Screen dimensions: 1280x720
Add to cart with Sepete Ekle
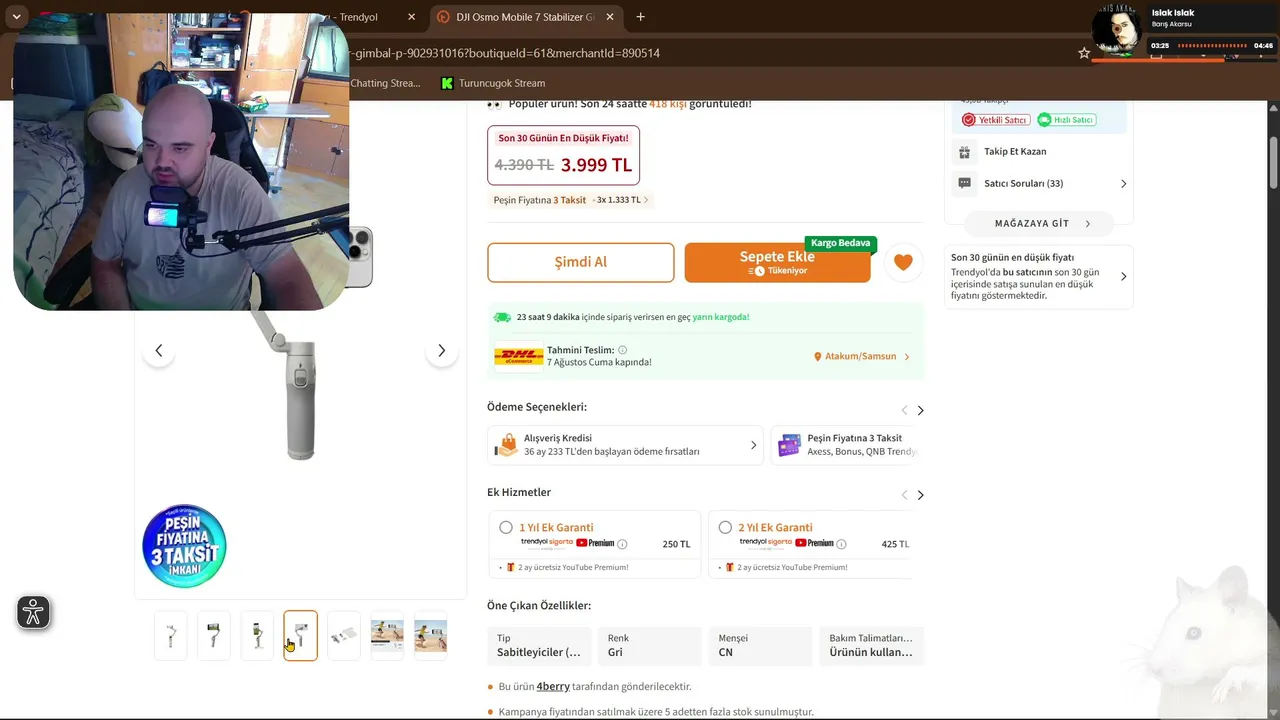coord(777,262)
